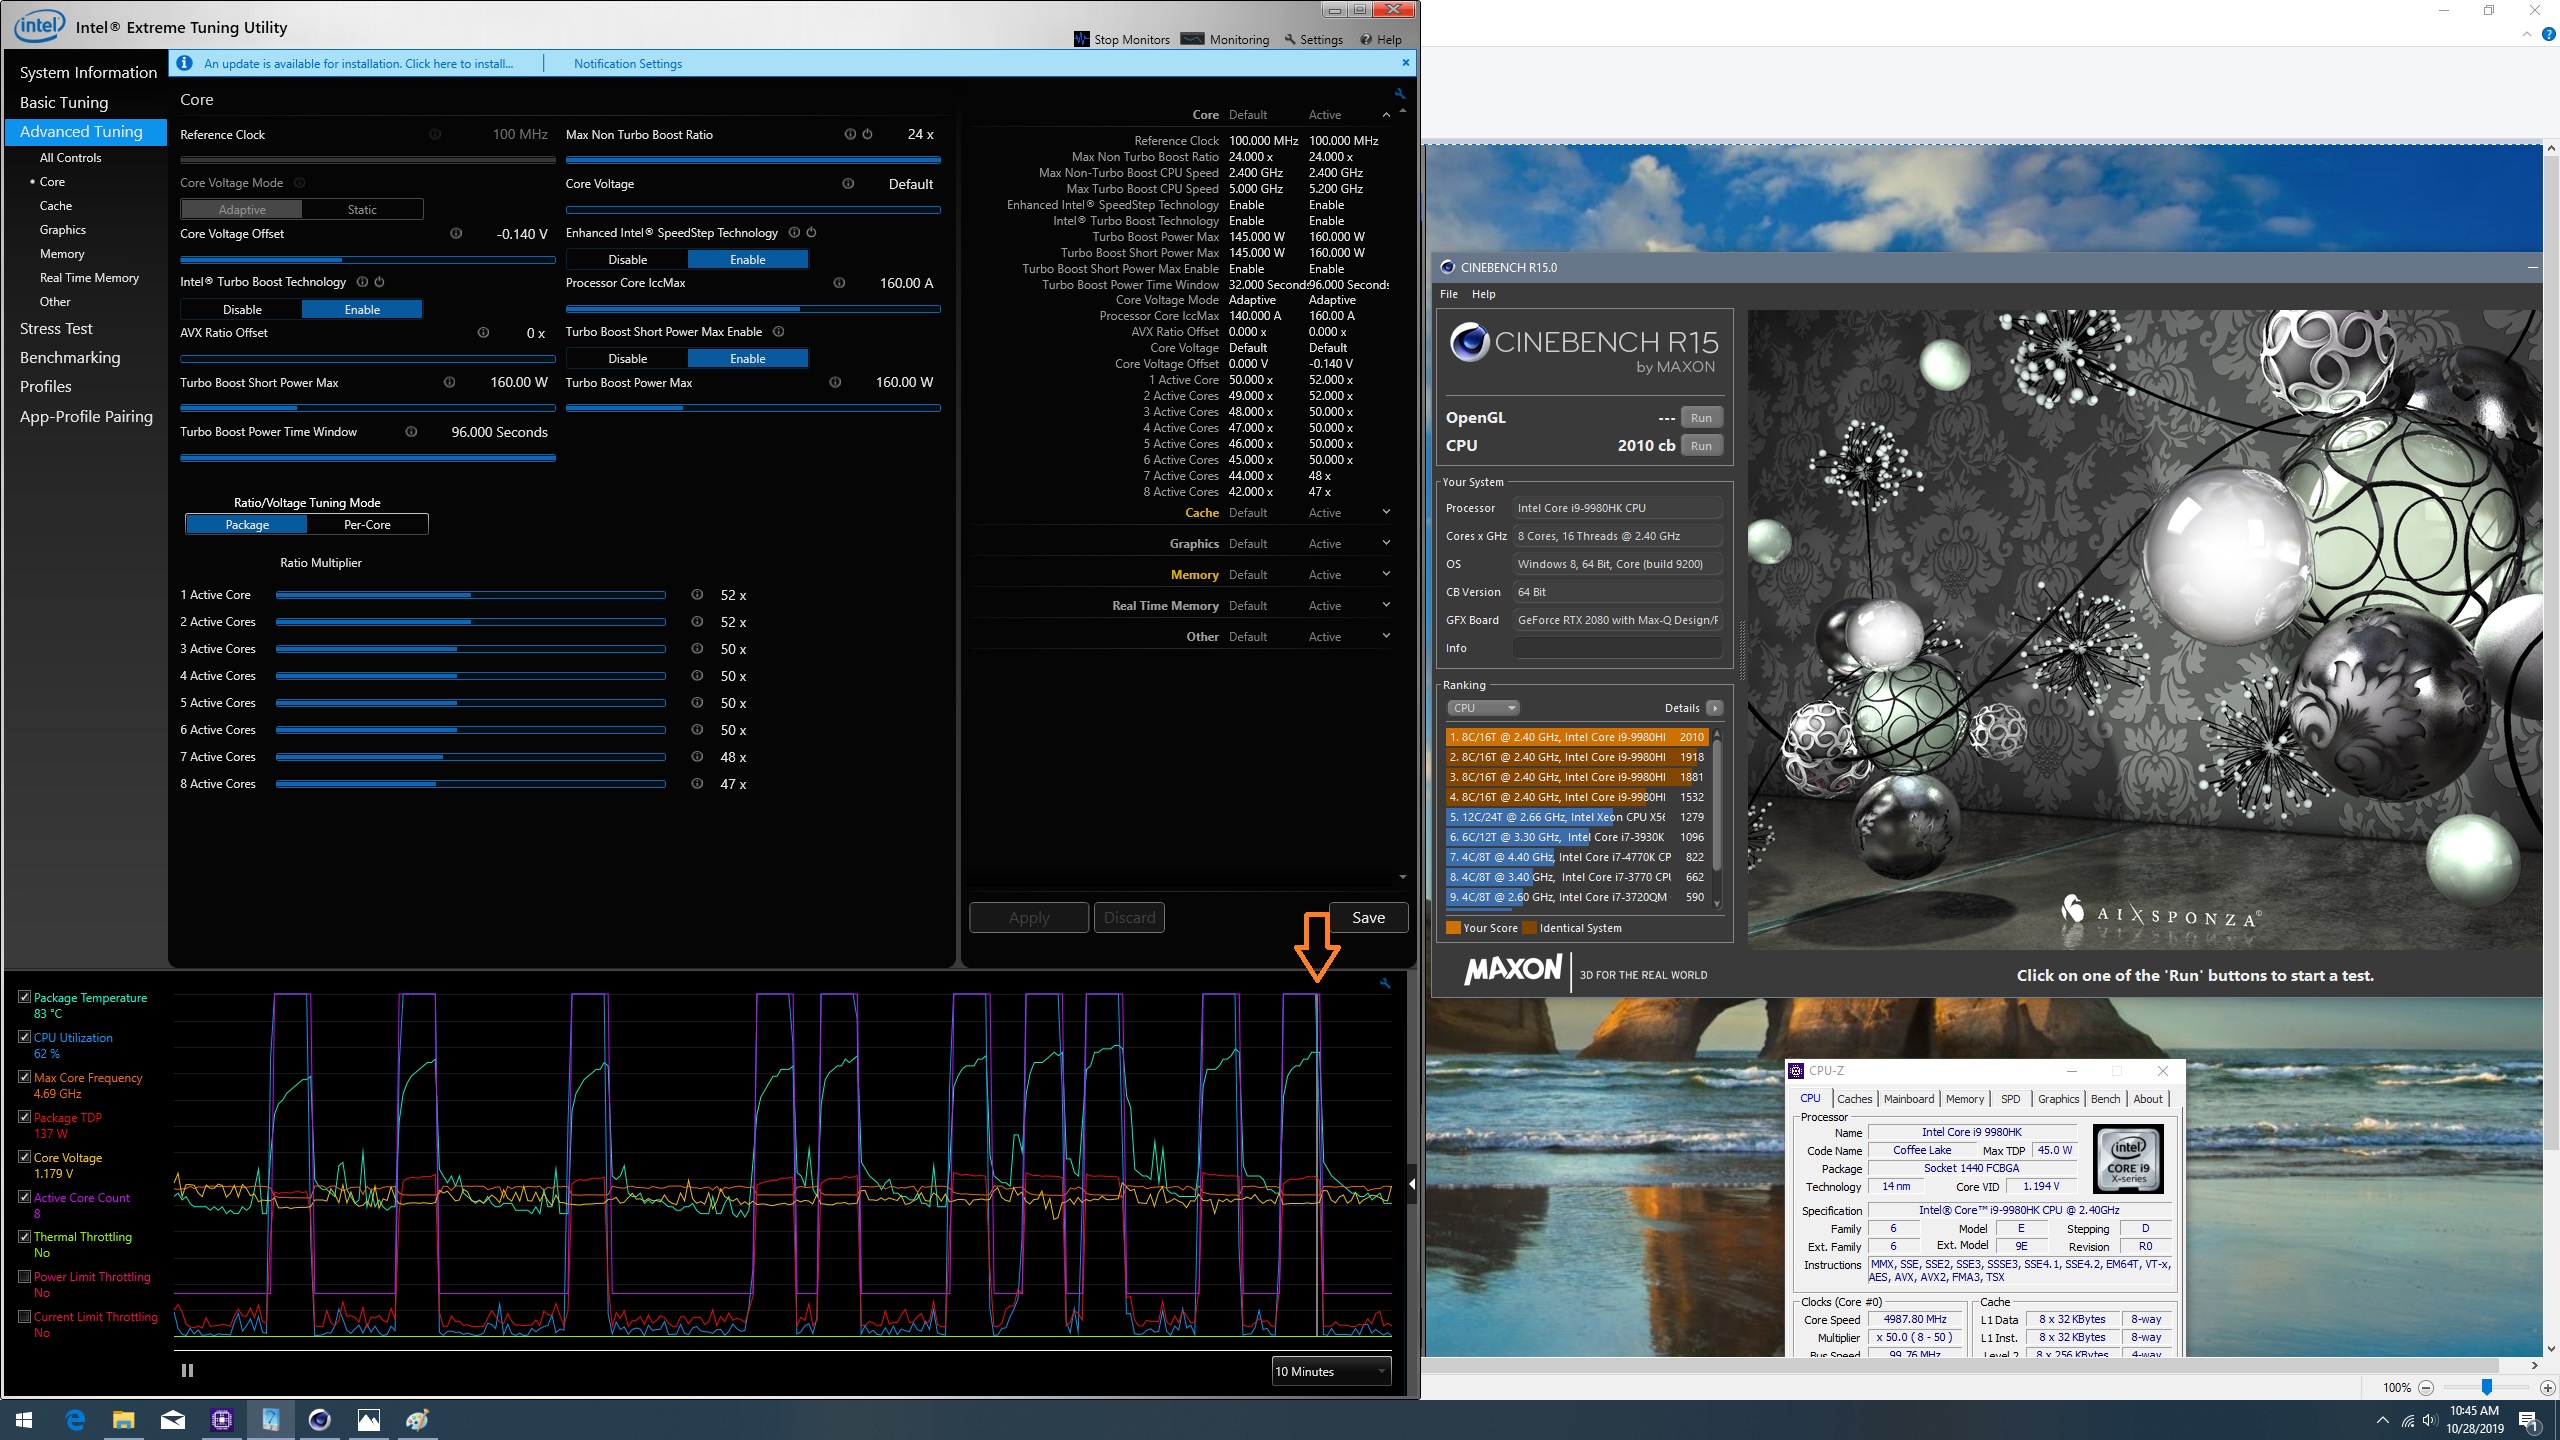
Task: Click volume icon in system tray
Action: click(2430, 1420)
